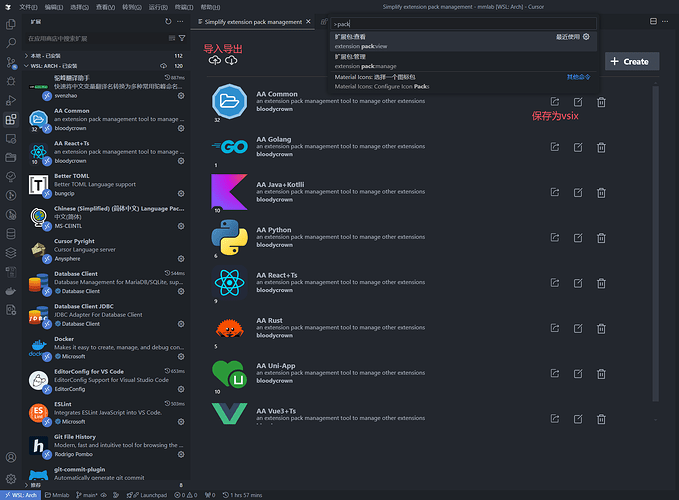Open the Database cylinder view in activity bar

(x=11, y=234)
